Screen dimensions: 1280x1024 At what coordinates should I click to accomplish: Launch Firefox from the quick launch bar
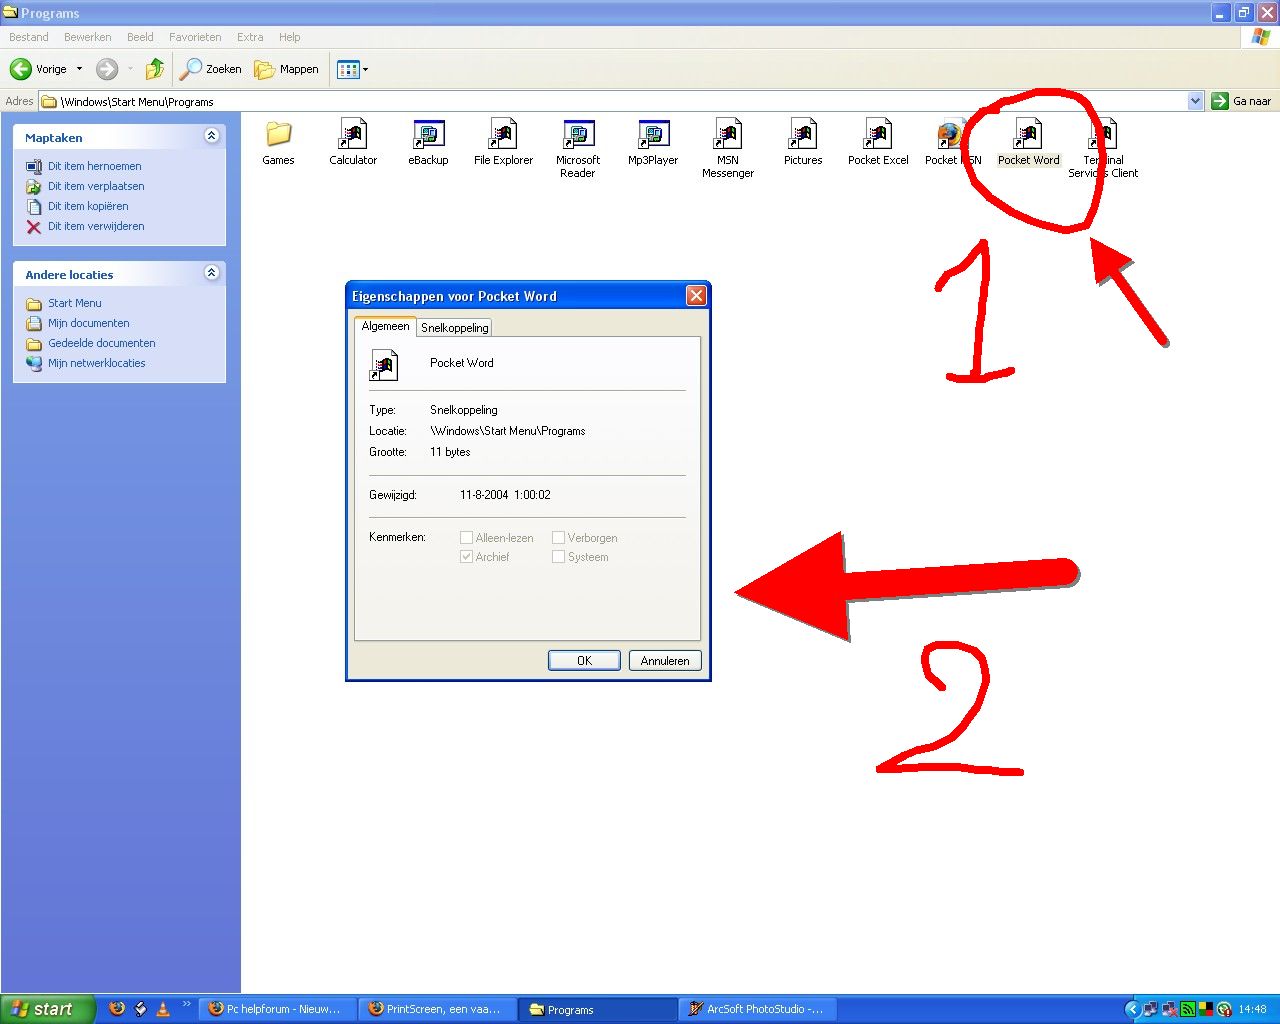pos(116,1009)
